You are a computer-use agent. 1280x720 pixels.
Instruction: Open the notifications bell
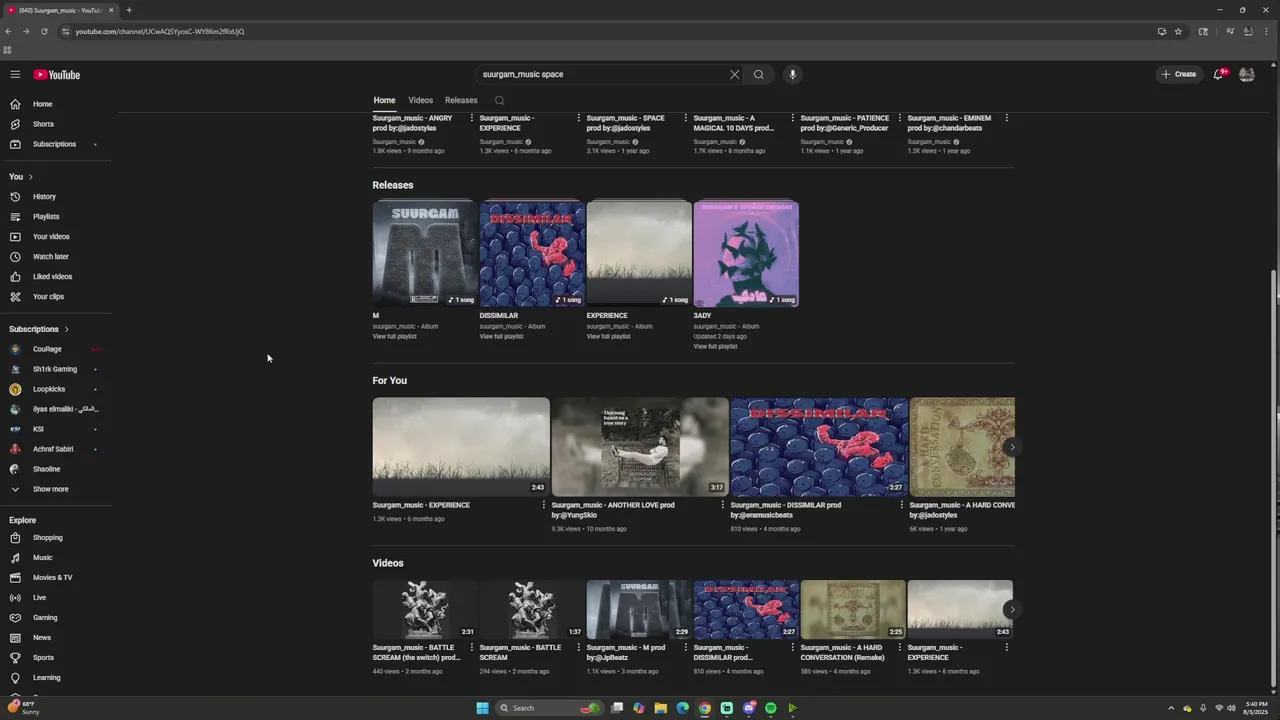pos(1218,74)
